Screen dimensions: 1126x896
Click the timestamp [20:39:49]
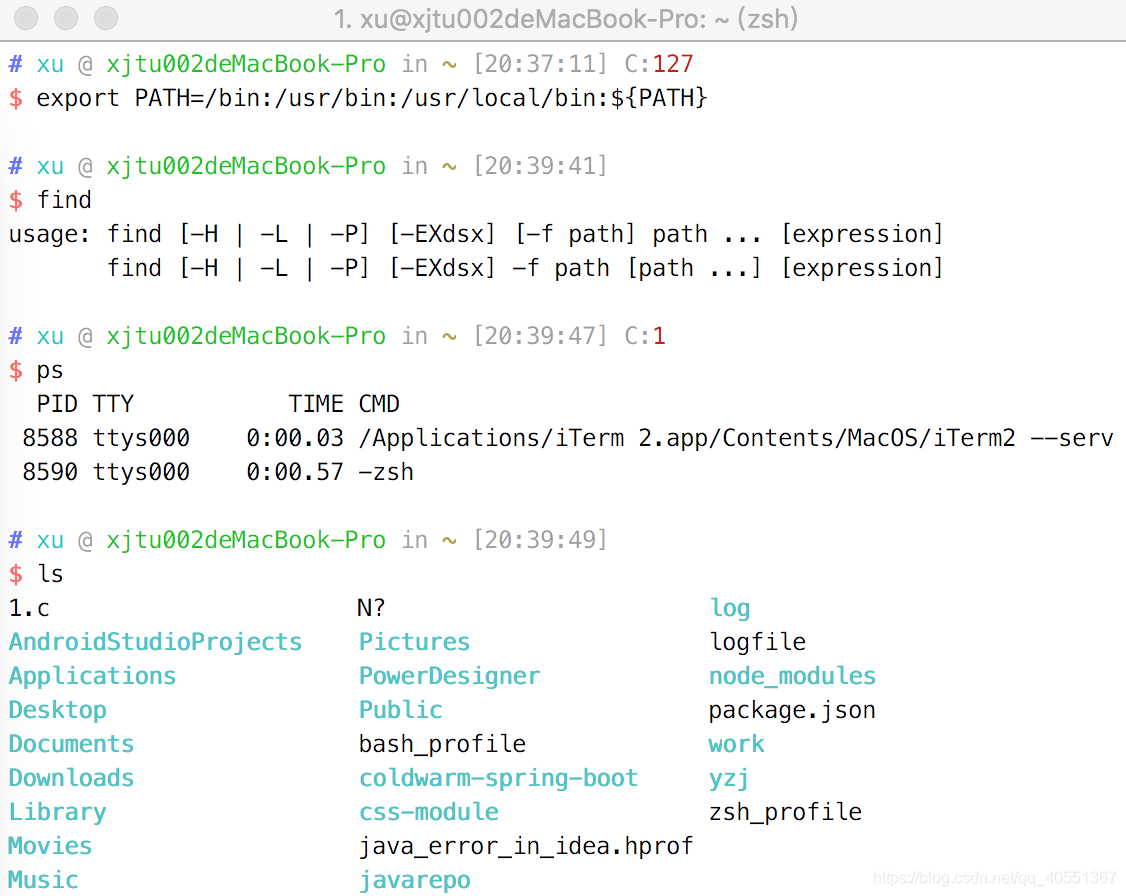[540, 540]
